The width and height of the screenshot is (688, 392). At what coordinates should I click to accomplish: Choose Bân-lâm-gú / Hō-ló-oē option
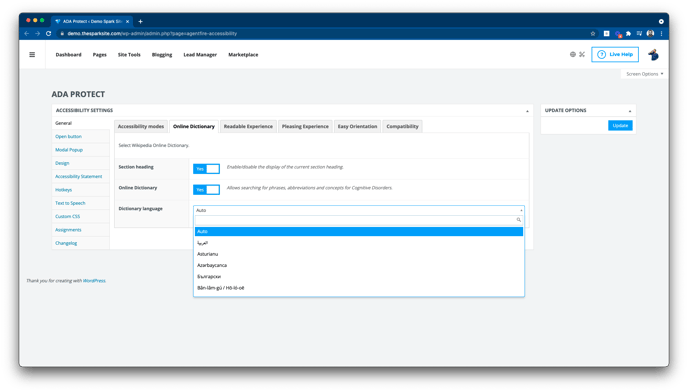[x=359, y=288]
